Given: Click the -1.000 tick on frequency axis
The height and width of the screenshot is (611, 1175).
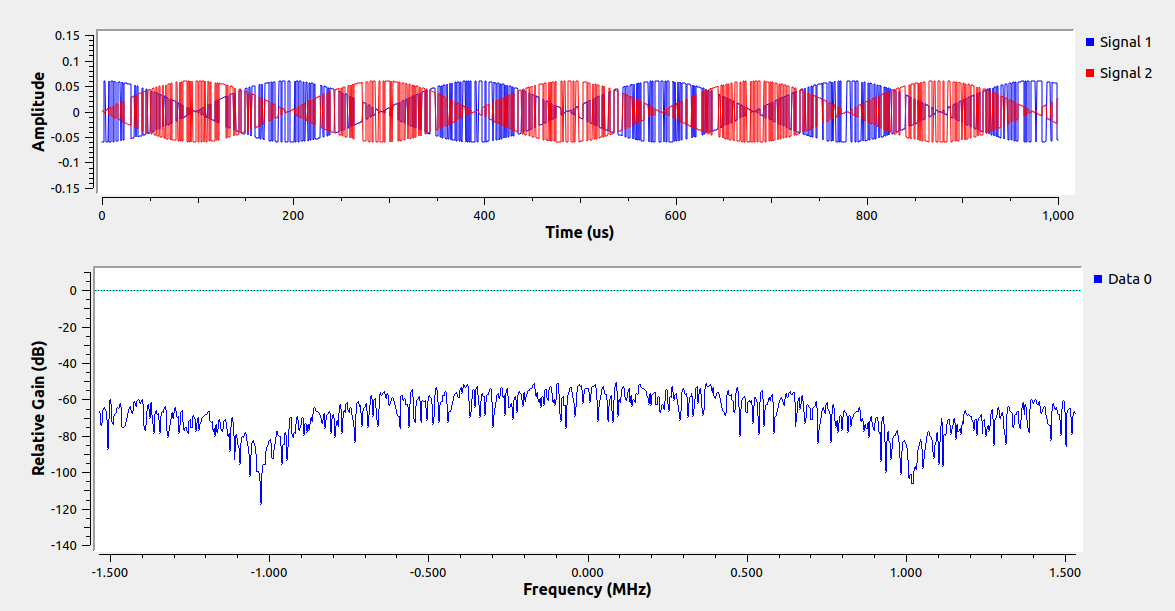Looking at the screenshot, I should click(x=267, y=573).
